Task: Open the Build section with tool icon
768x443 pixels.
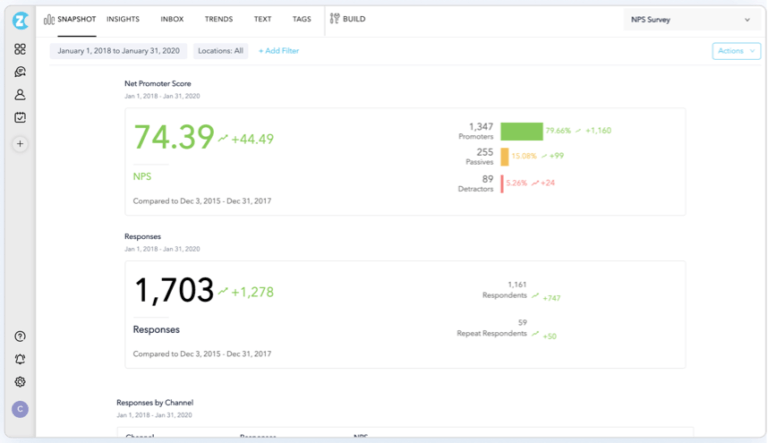Action: coord(348,19)
